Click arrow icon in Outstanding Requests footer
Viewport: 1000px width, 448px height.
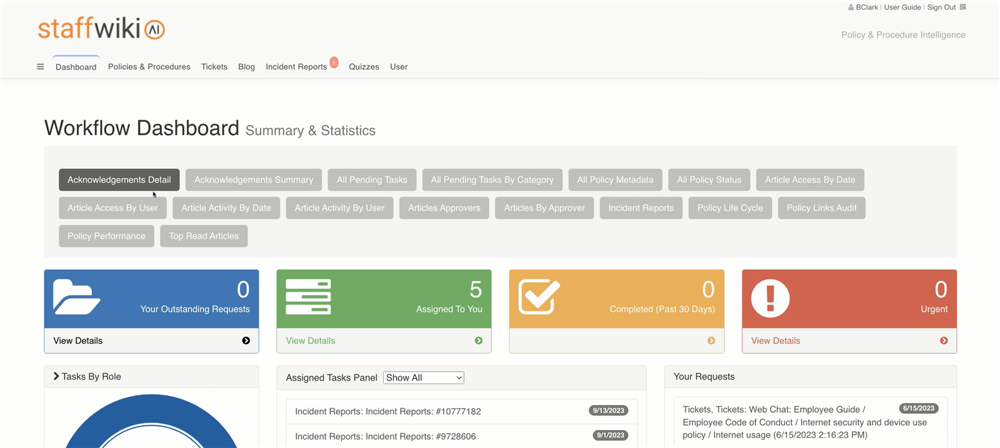246,341
